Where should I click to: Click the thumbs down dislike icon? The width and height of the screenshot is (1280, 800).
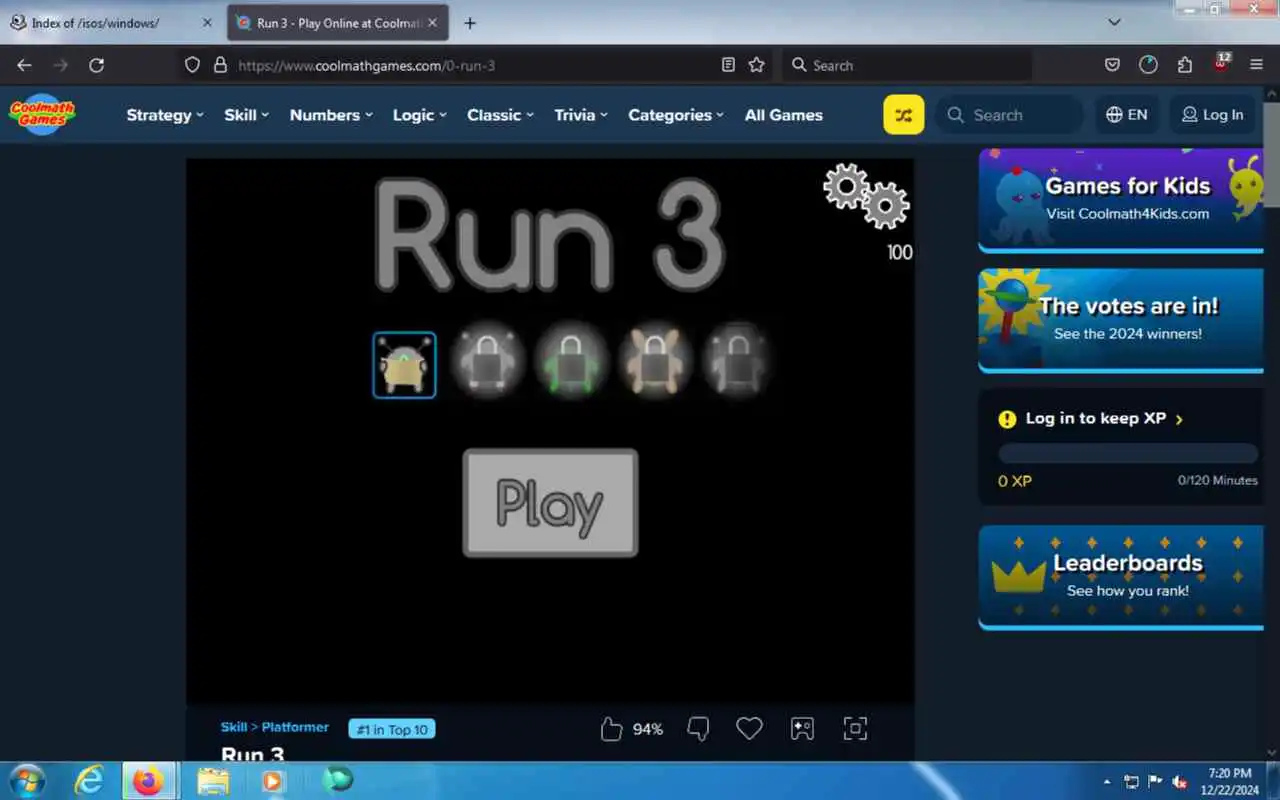pos(698,729)
